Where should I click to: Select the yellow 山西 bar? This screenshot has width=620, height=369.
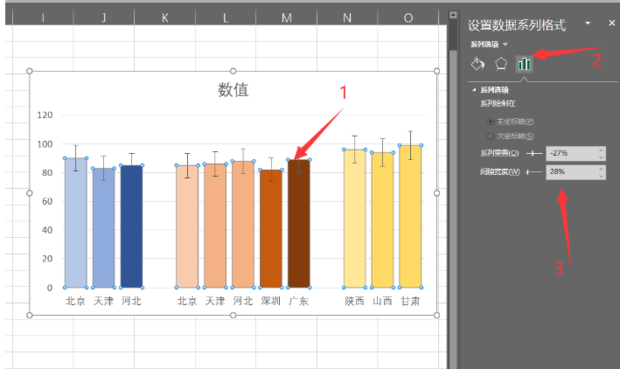382,220
